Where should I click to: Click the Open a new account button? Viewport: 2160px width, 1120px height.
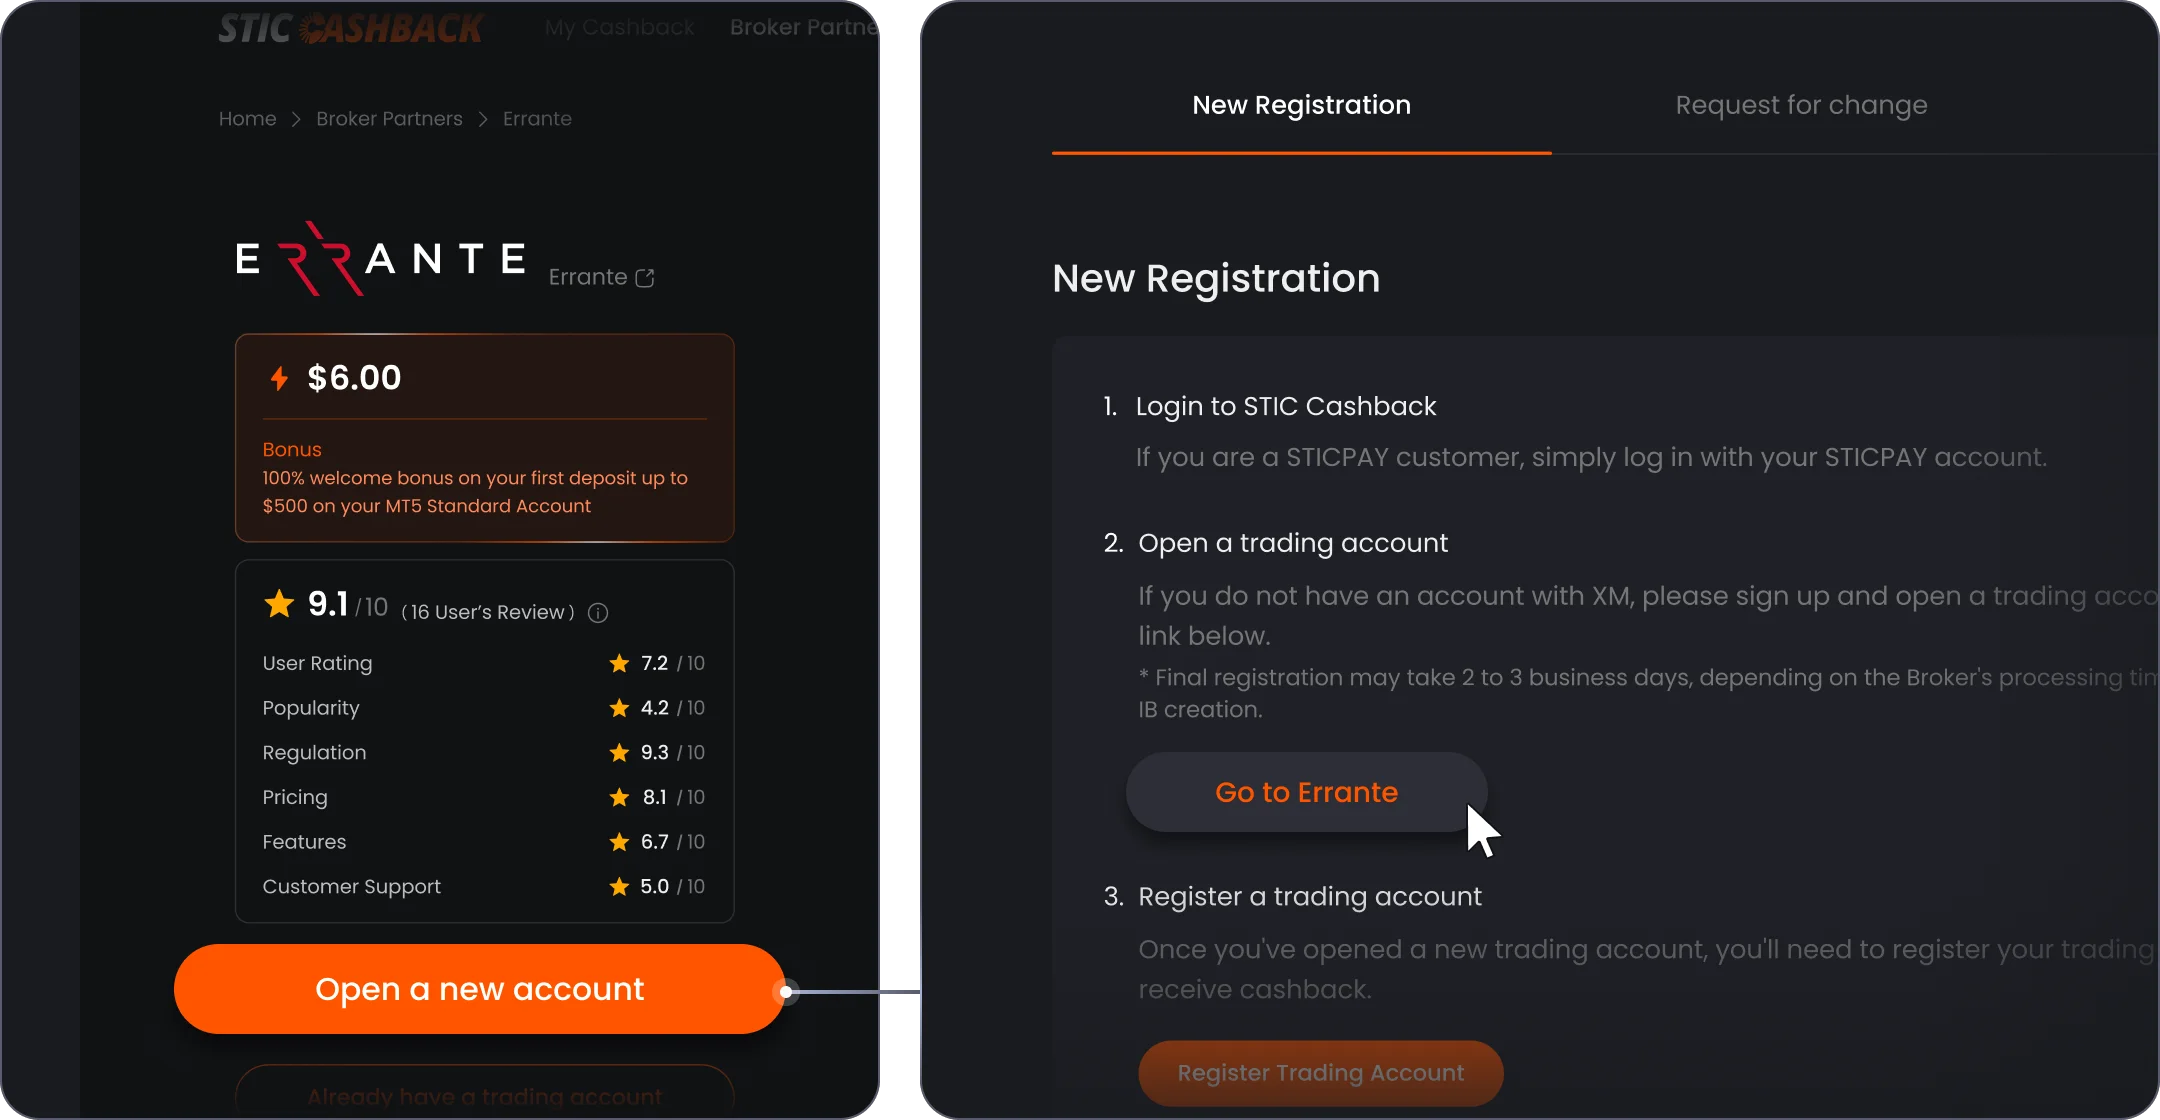point(479,989)
